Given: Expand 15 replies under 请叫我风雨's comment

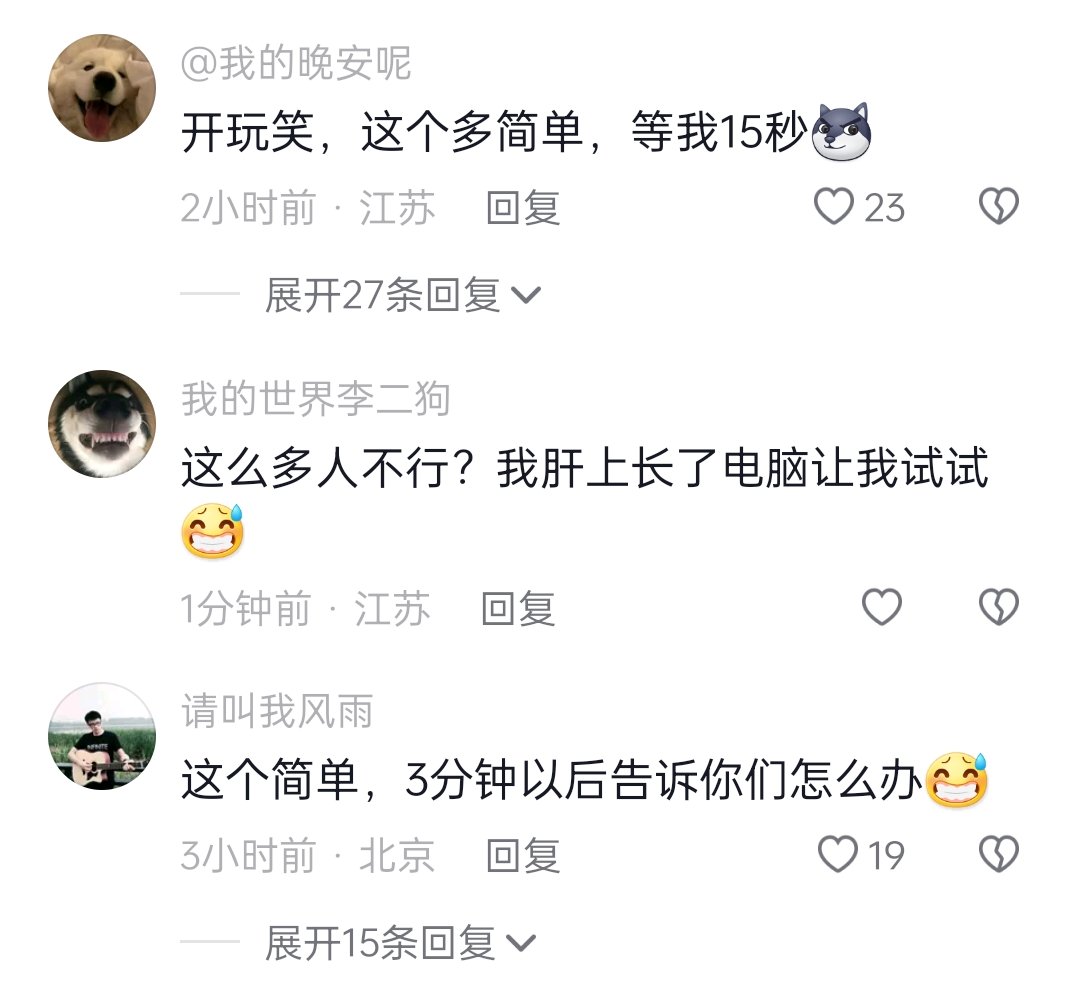Looking at the screenshot, I should coord(400,943).
